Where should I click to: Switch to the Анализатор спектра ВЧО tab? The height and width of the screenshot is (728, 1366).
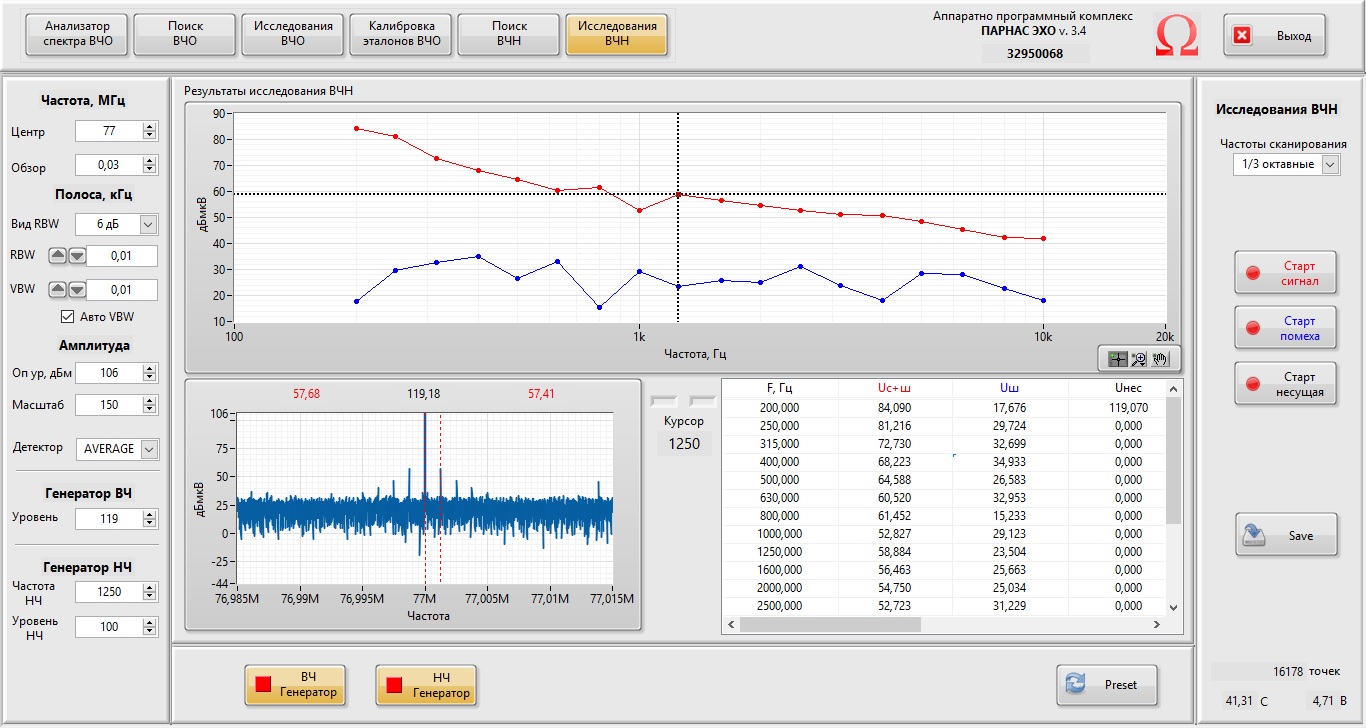point(78,34)
